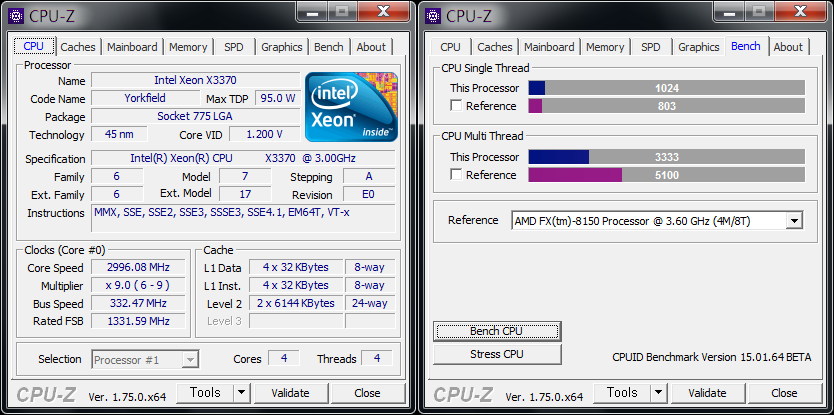Open the About tab in left window

click(371, 47)
